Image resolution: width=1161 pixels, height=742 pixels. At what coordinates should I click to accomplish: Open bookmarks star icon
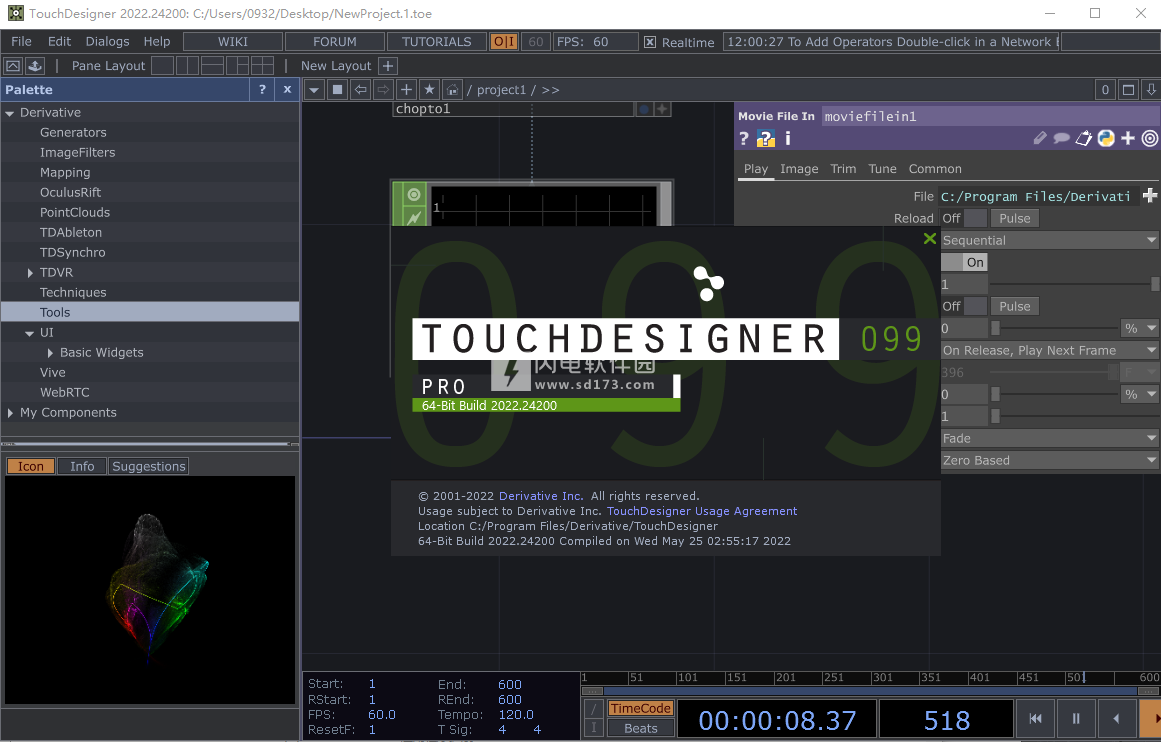429,90
